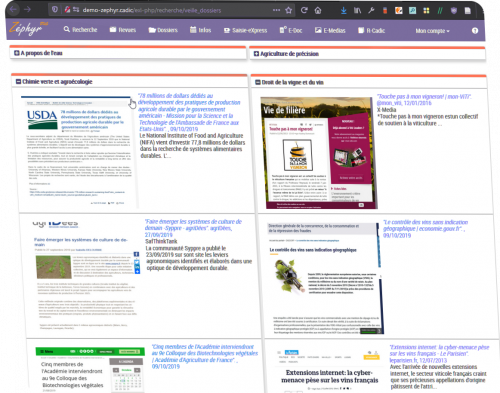The height and width of the screenshot is (393, 500).
Task: Expand the A propos de l'eau panel
Action: [x=17, y=53]
